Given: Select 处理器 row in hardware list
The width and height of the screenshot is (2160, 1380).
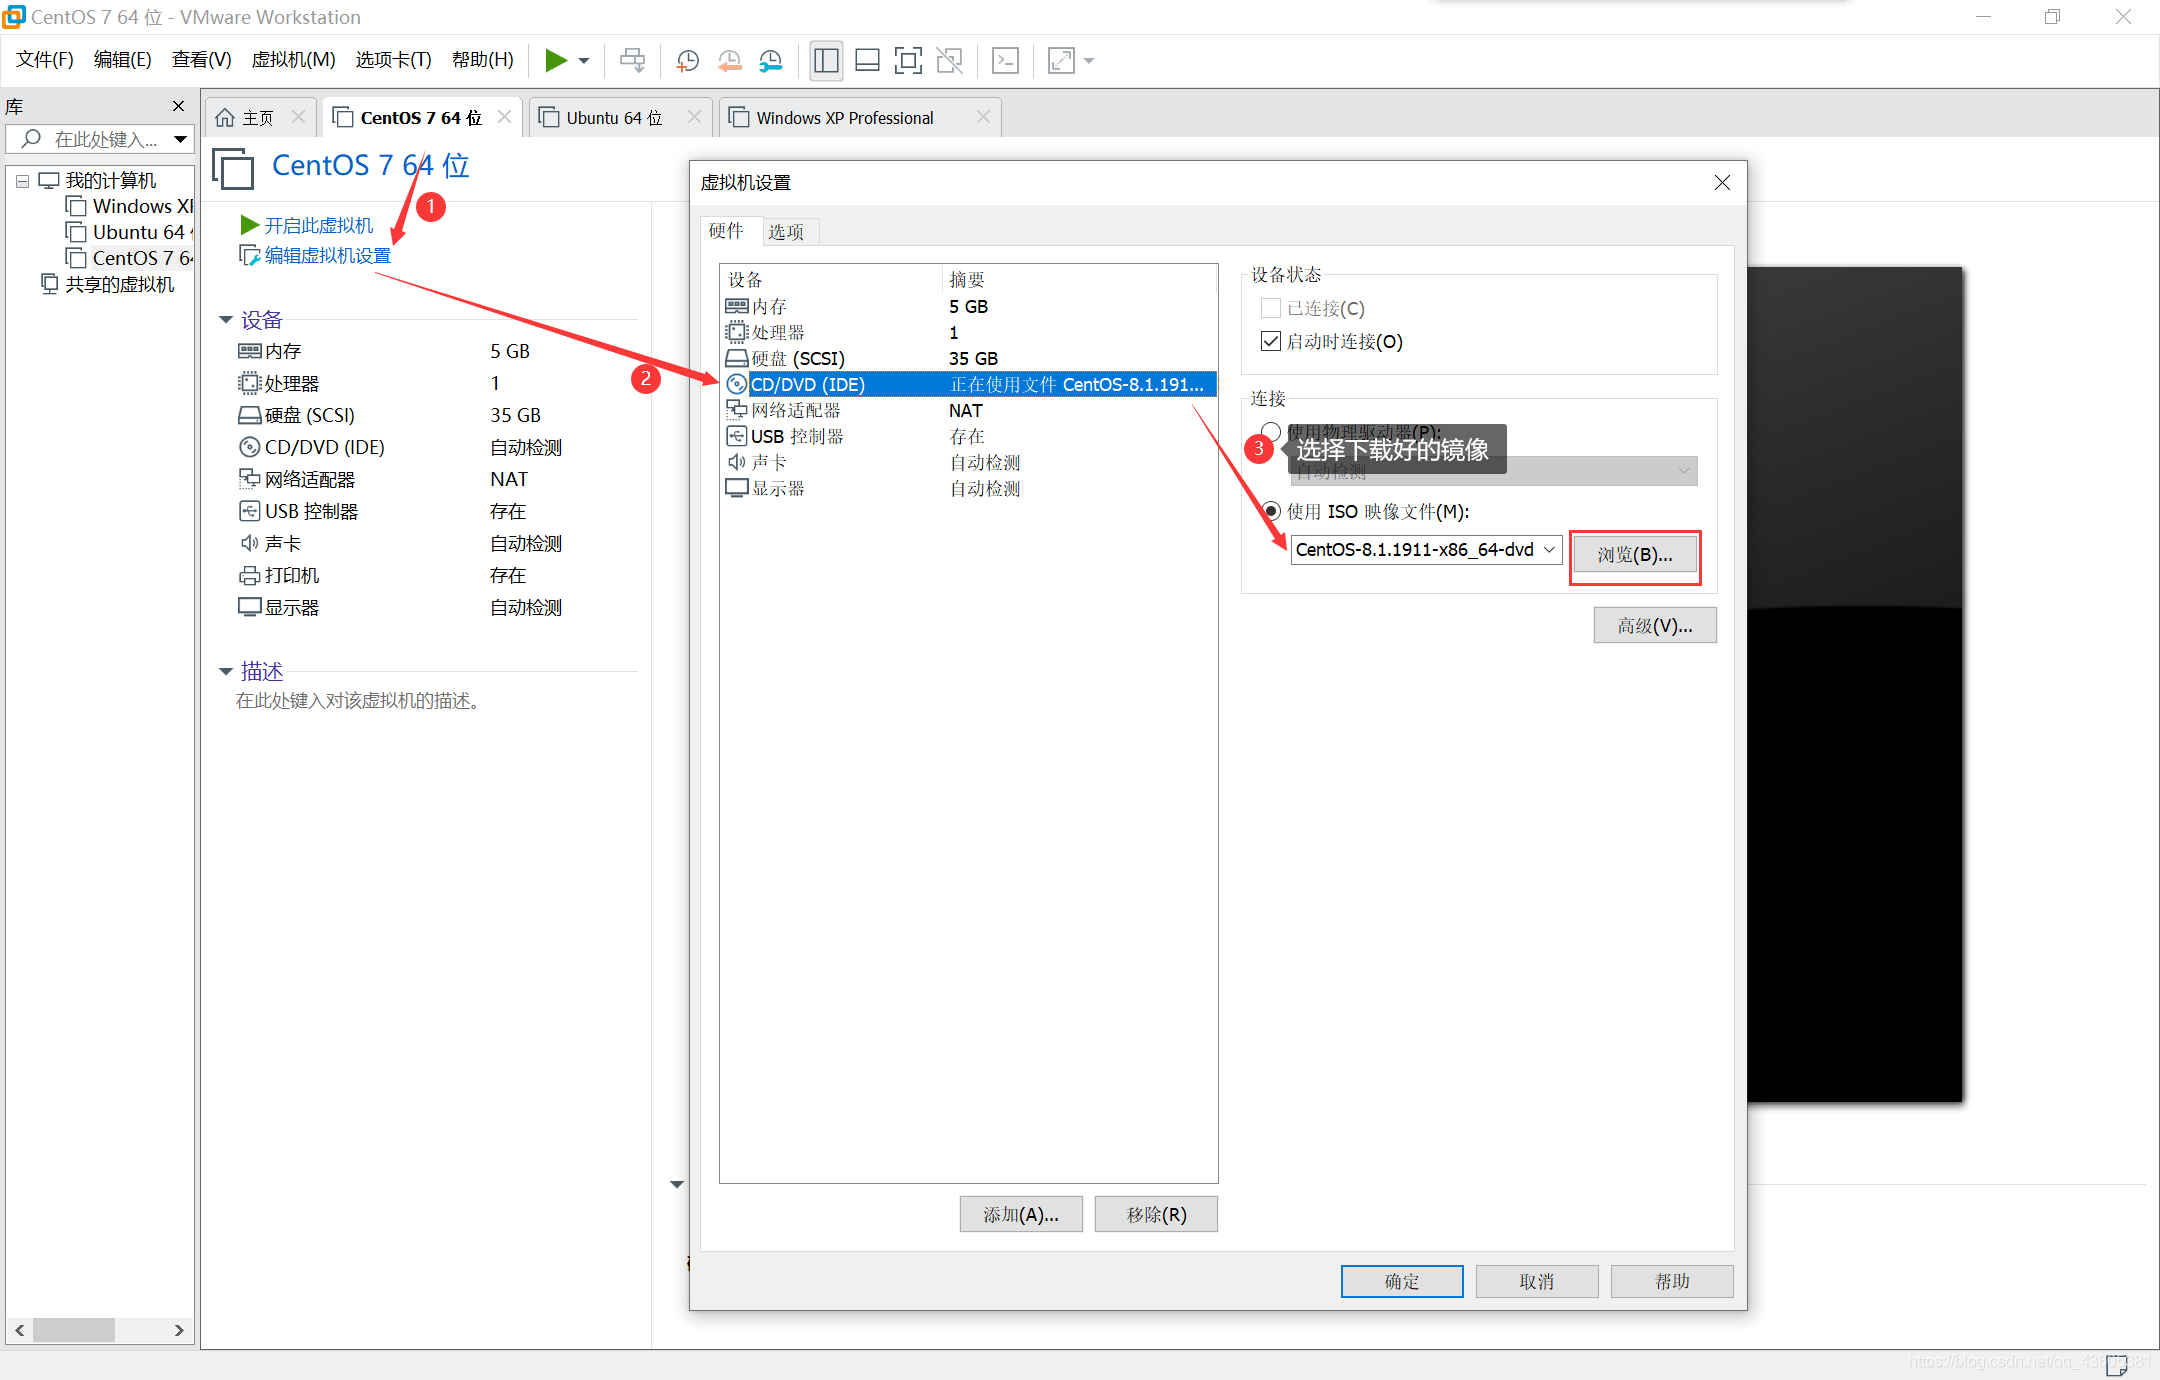Looking at the screenshot, I should [x=968, y=332].
